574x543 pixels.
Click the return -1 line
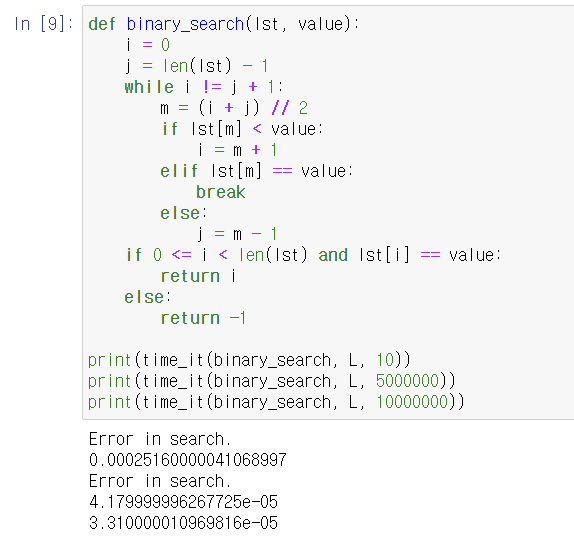(x=203, y=318)
